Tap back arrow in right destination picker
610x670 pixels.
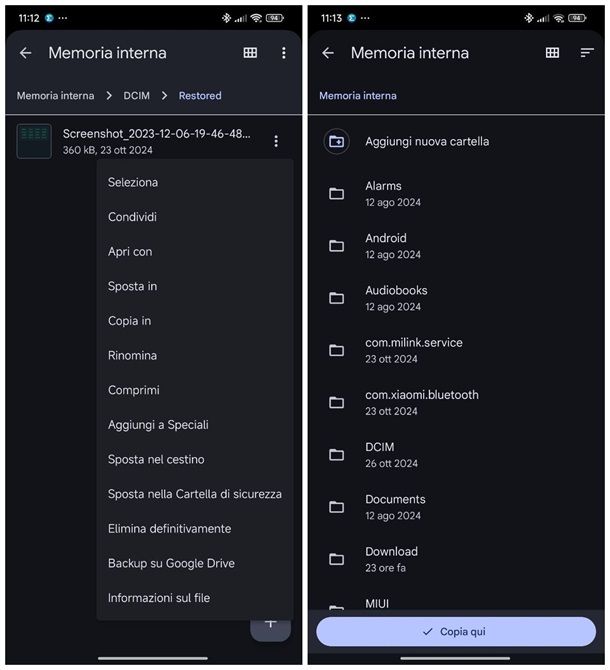328,53
